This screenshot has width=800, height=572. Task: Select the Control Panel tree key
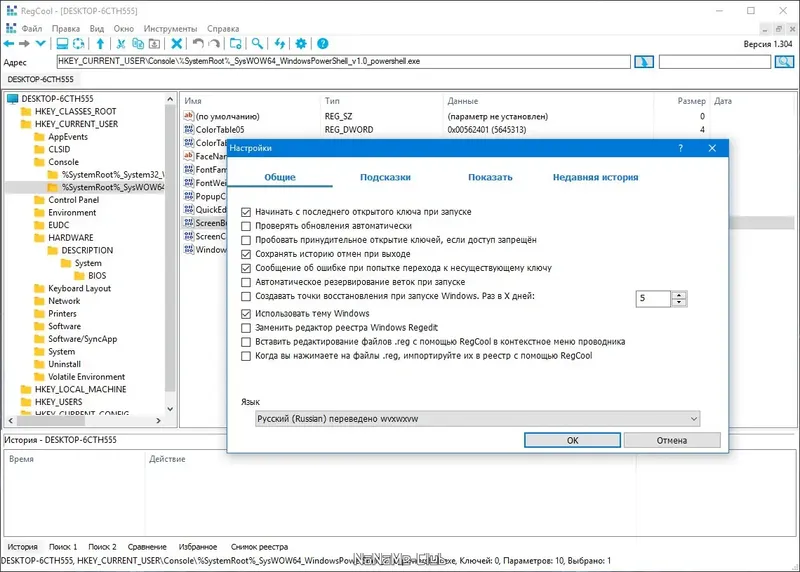click(73, 200)
